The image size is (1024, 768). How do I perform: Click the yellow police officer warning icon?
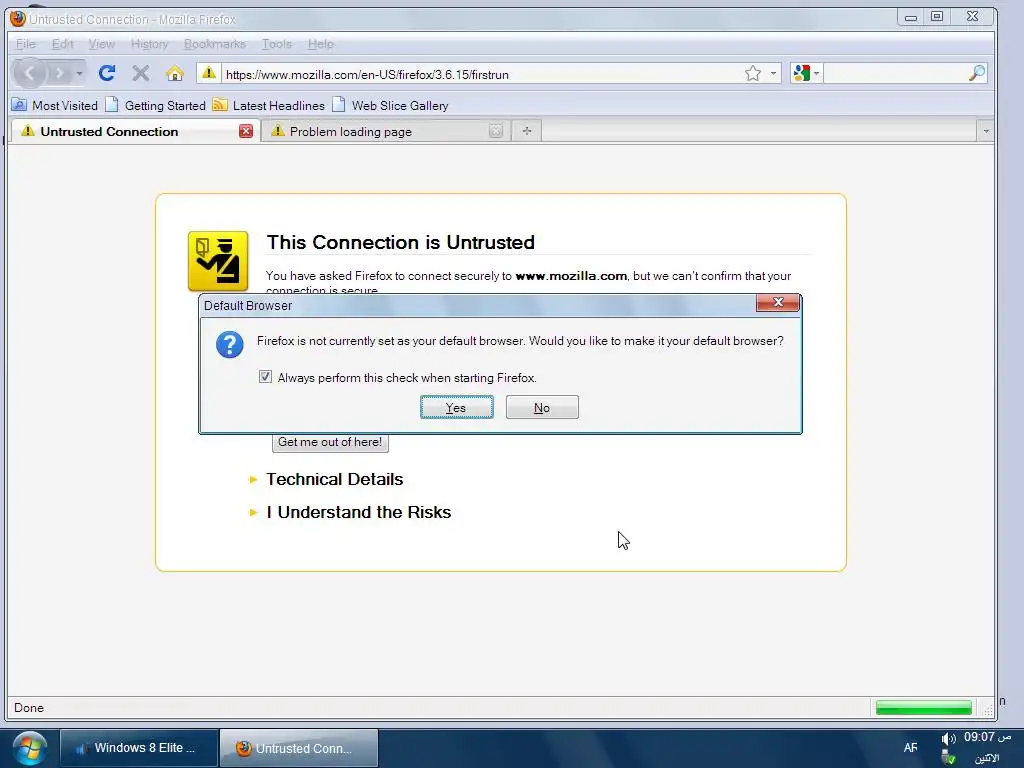pos(218,261)
